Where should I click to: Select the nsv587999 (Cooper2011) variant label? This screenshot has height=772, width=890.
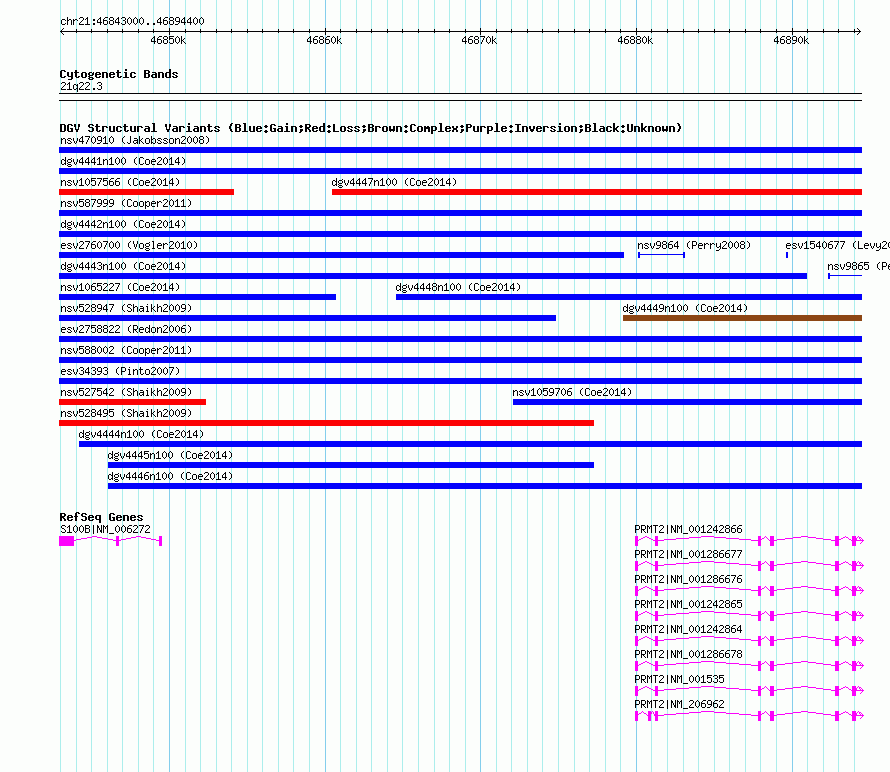[126, 203]
